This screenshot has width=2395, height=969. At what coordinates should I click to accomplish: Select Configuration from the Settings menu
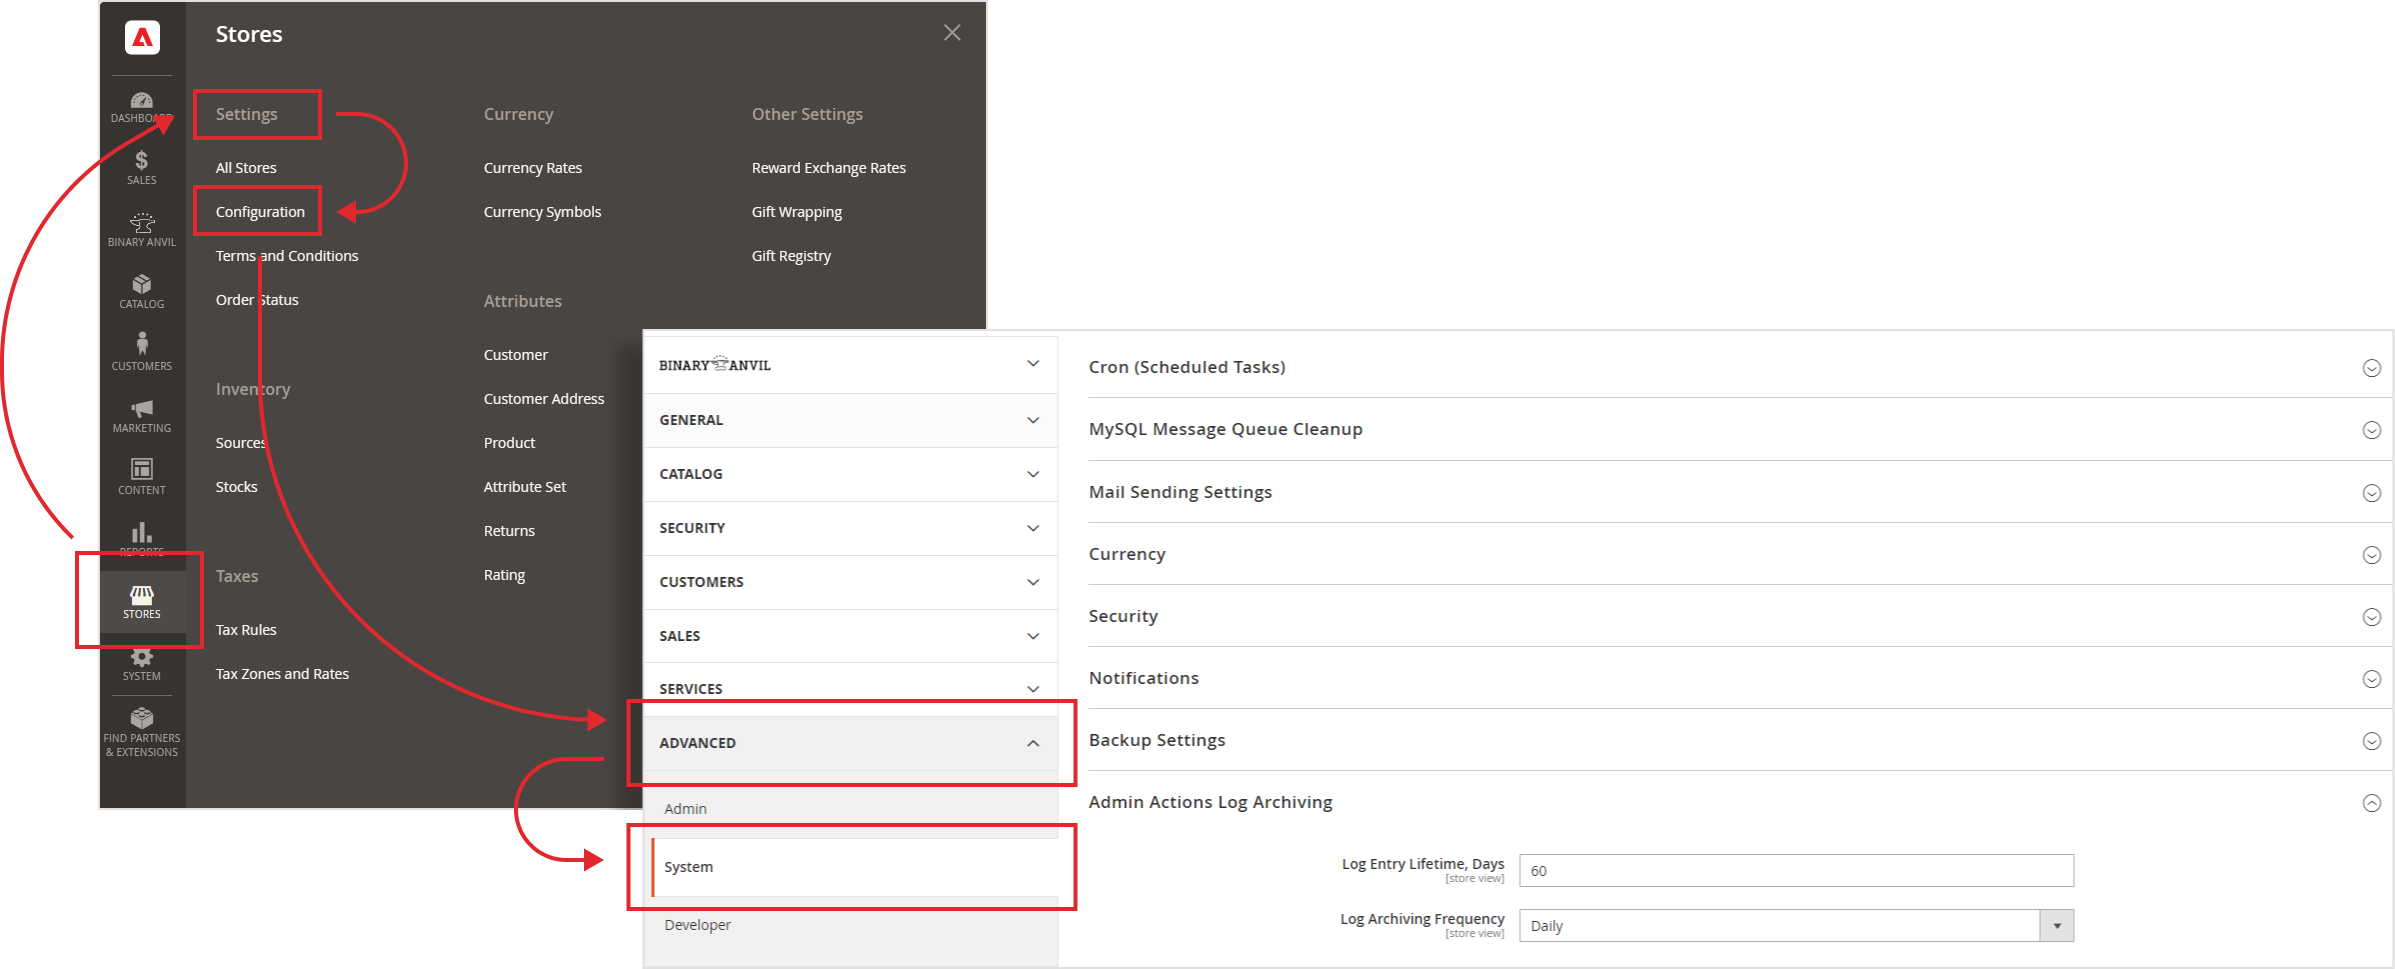pyautogui.click(x=259, y=211)
